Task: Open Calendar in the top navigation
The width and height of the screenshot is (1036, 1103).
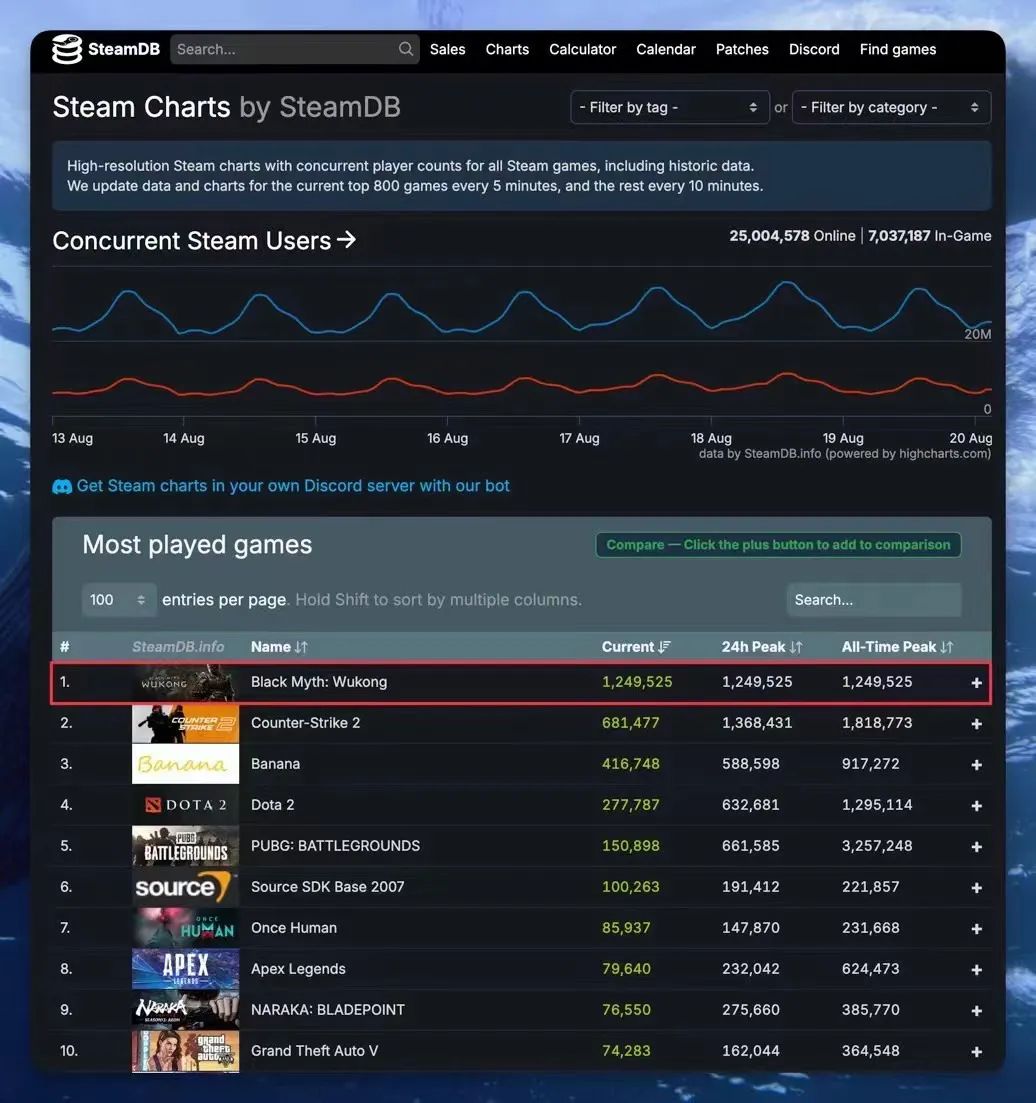Action: [665, 49]
